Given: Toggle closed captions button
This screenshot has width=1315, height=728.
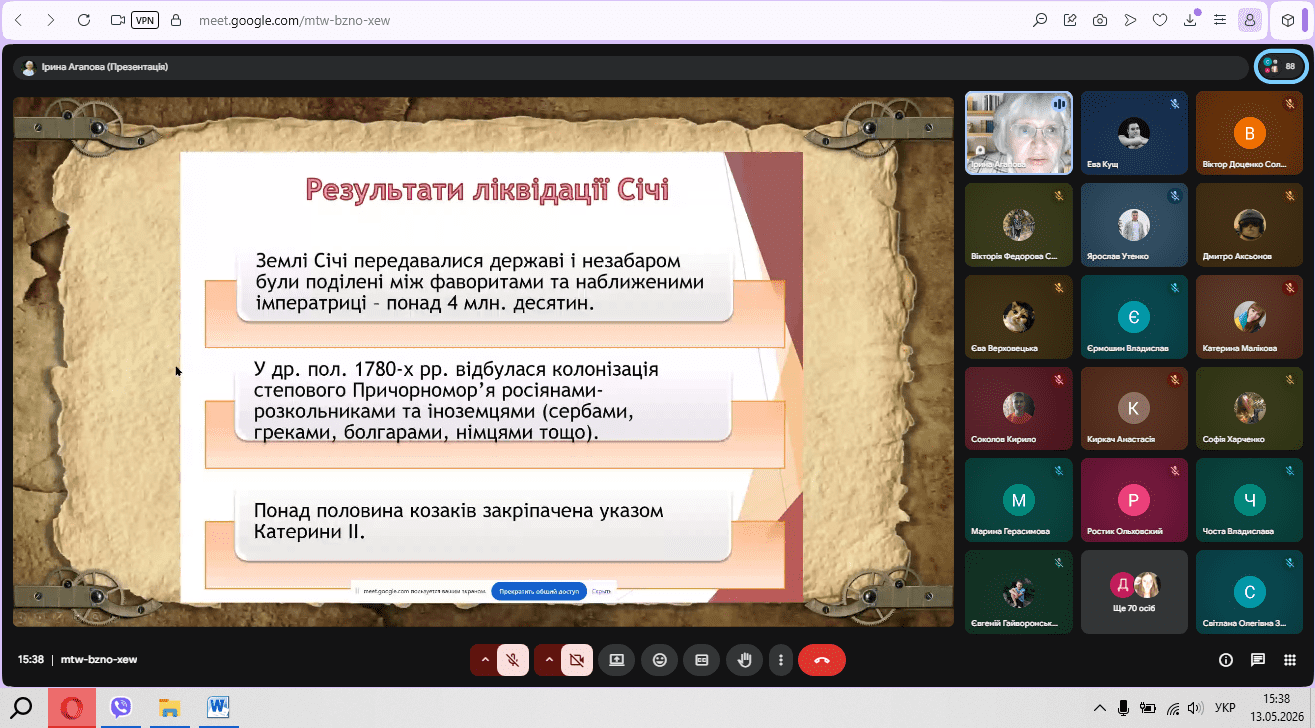Looking at the screenshot, I should point(702,660).
